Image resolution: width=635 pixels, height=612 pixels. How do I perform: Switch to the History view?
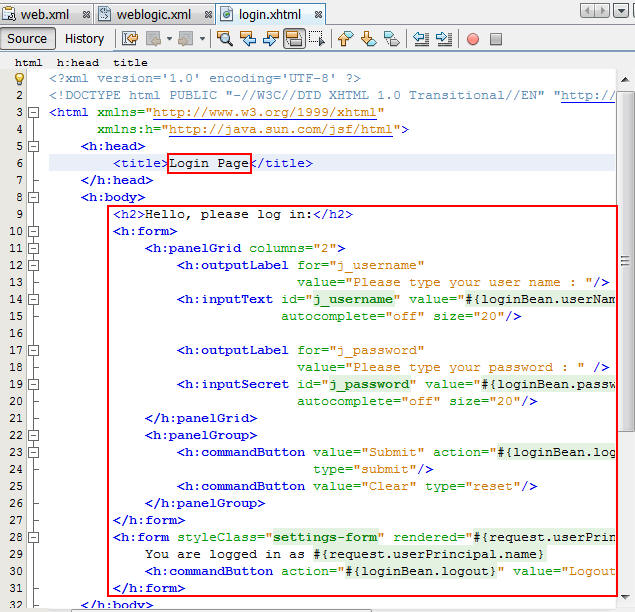click(84, 39)
